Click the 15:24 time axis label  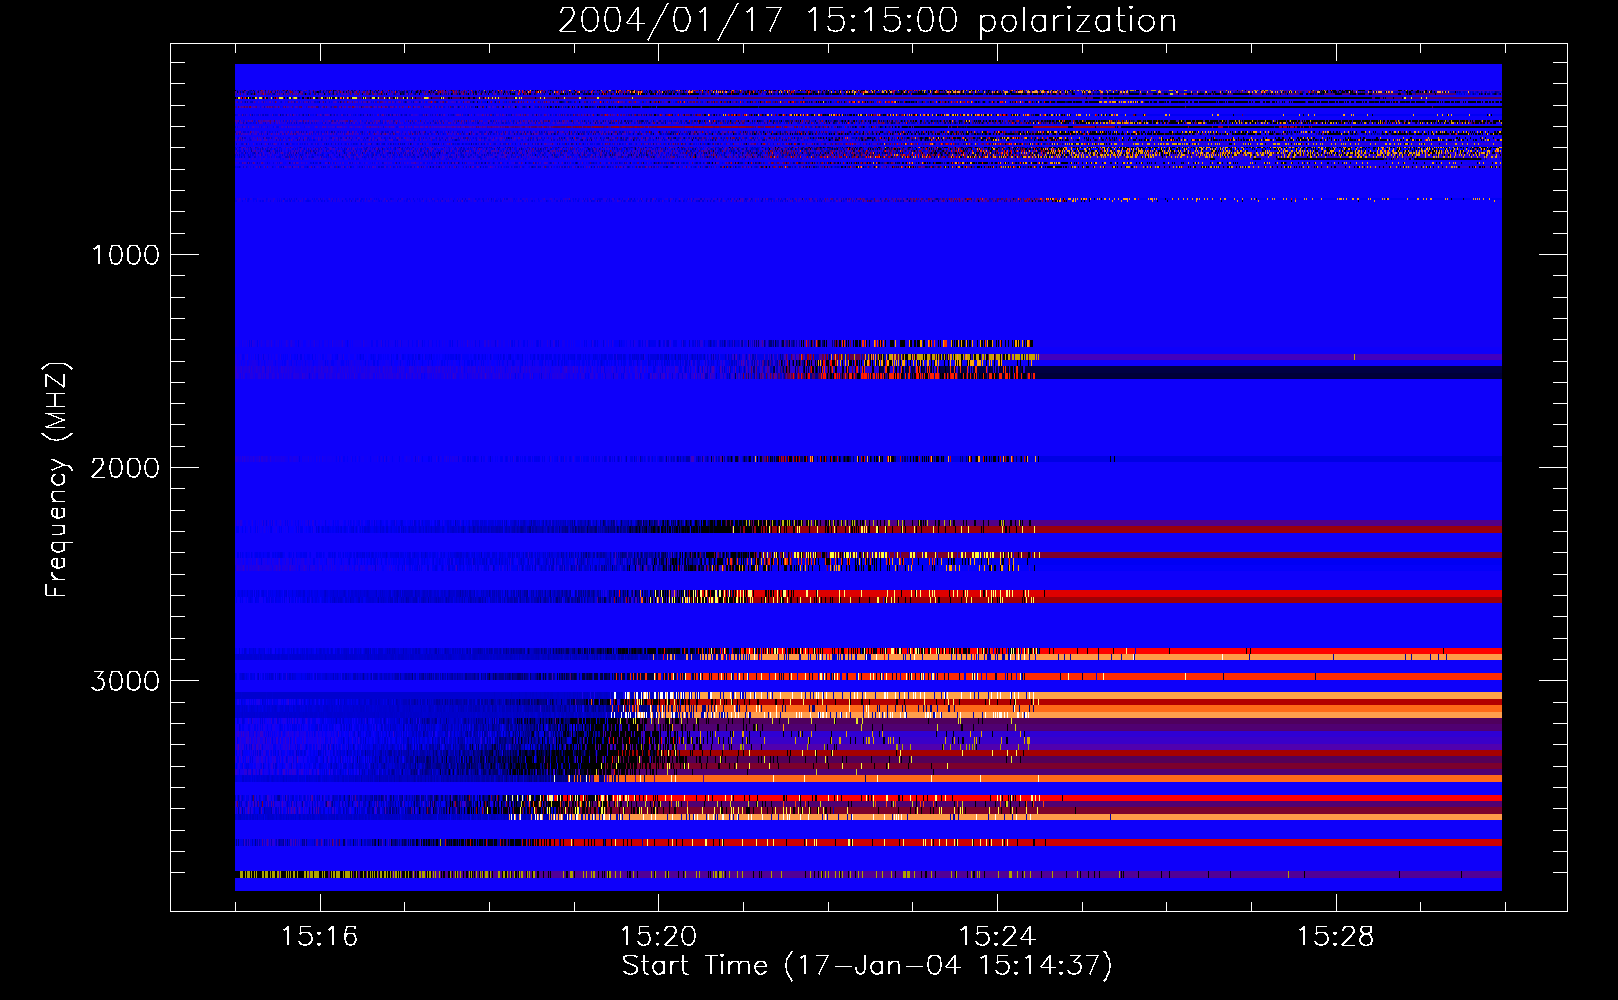[997, 937]
